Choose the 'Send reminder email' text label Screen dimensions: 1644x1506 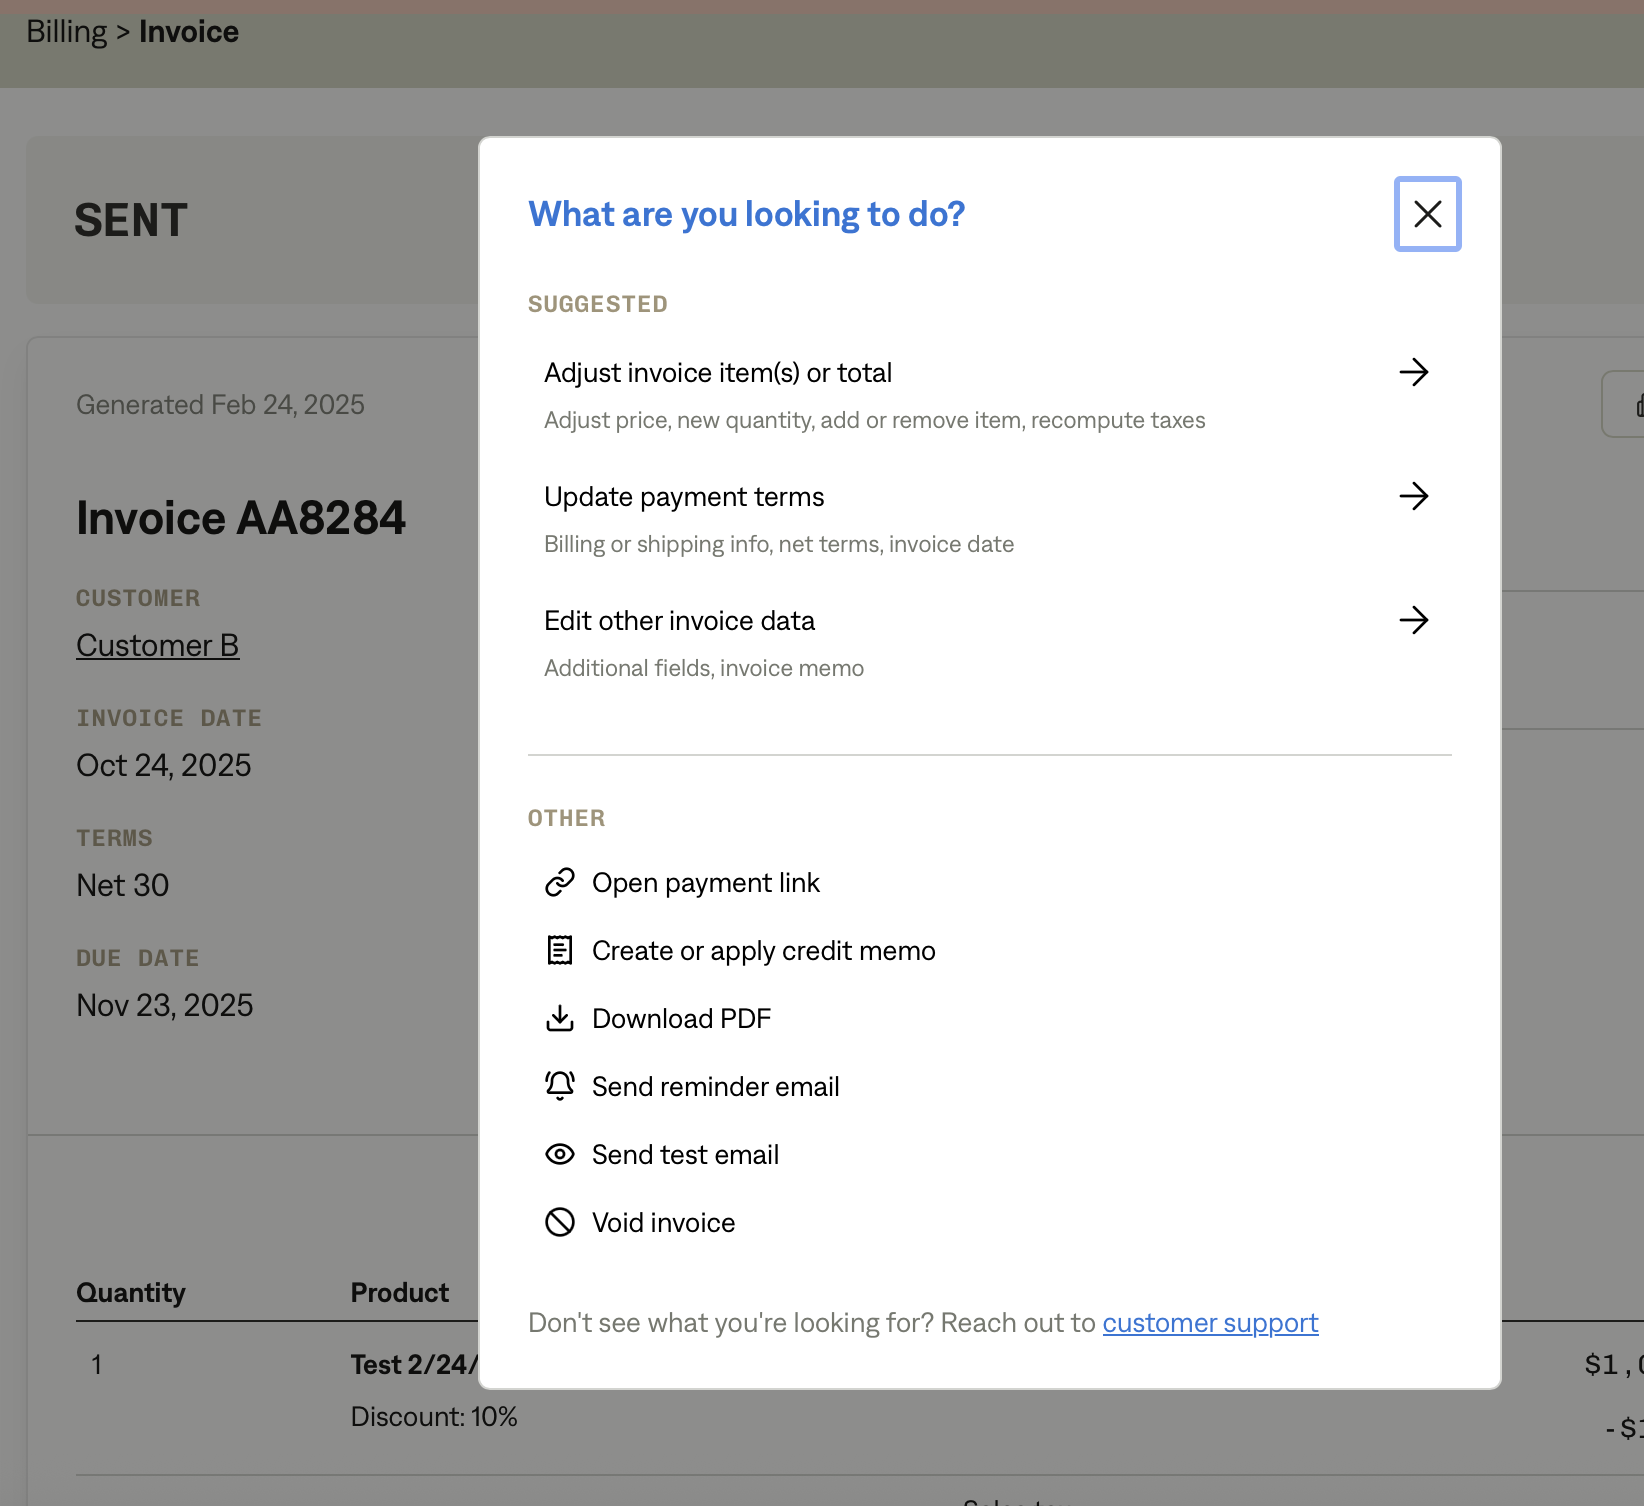click(x=715, y=1087)
